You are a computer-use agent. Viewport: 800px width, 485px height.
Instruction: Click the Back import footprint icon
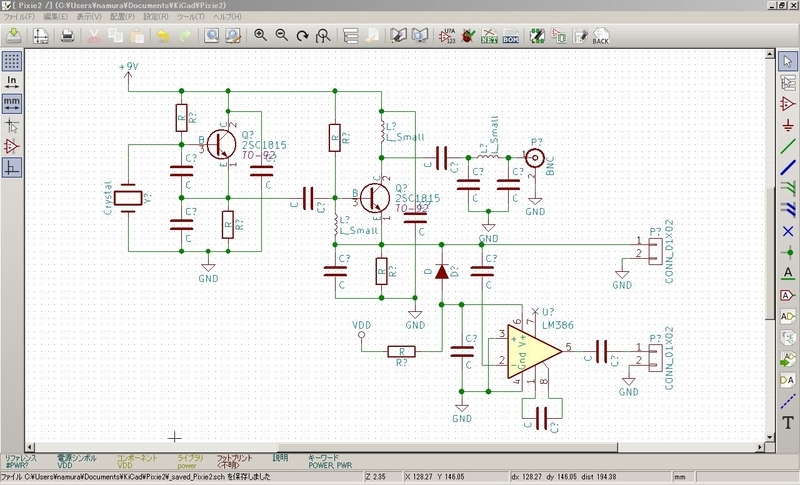600,37
